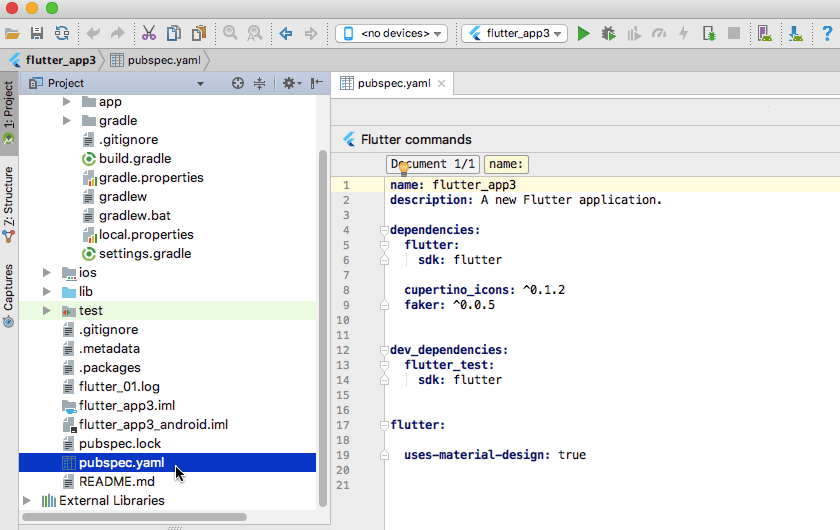The width and height of the screenshot is (840, 530).
Task: Collapse the dependencies block fold marker
Action: point(384,230)
